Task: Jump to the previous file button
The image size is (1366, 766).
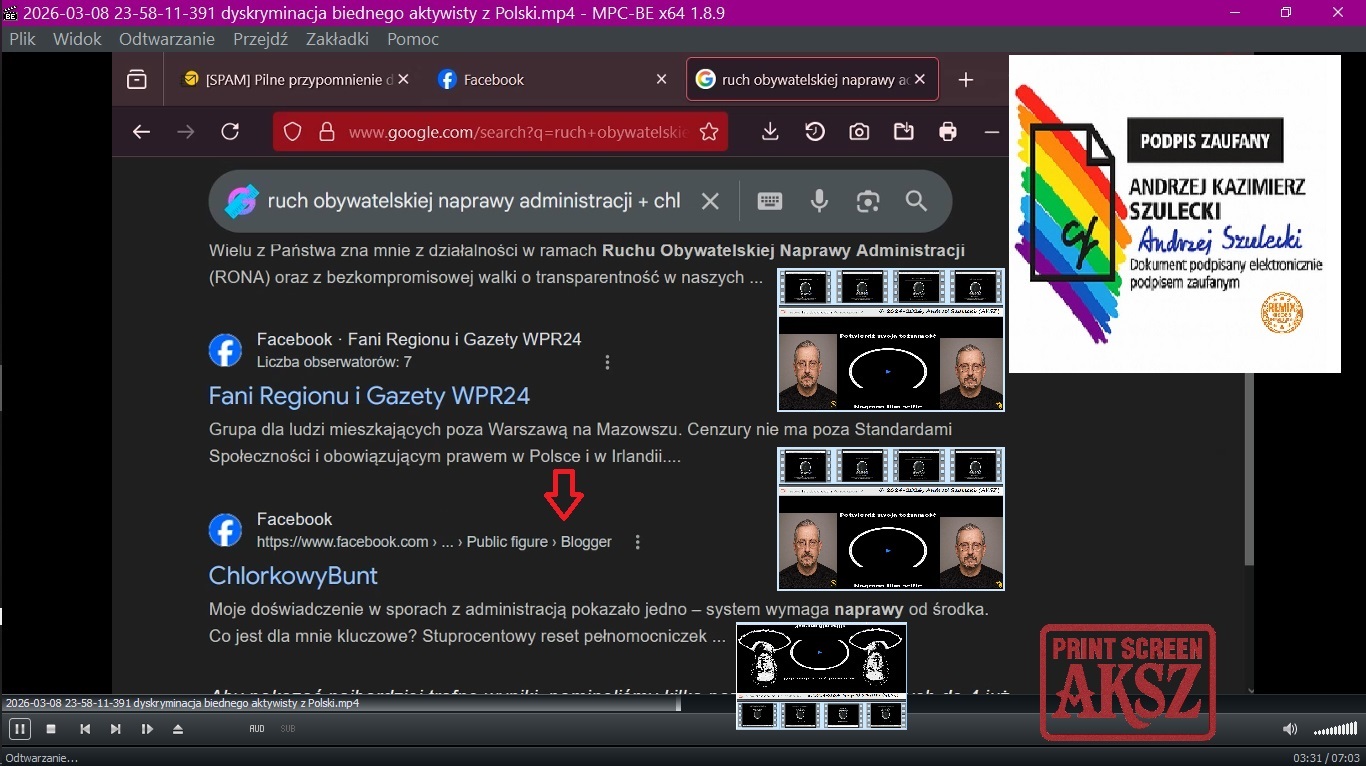Action: pos(85,729)
